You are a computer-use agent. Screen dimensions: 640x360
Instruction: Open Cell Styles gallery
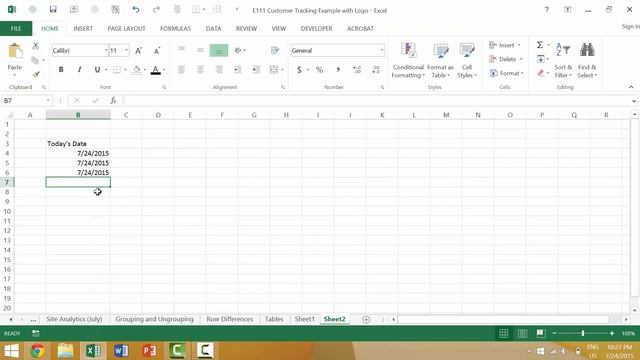click(x=467, y=60)
